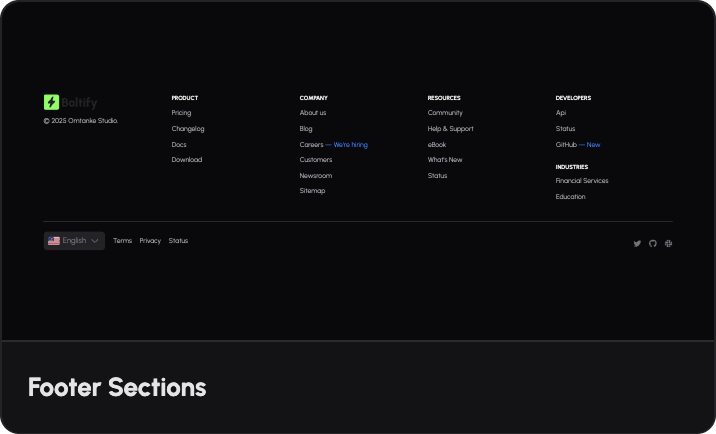
Task: Open the Pricing link under Product
Action: [181, 113]
